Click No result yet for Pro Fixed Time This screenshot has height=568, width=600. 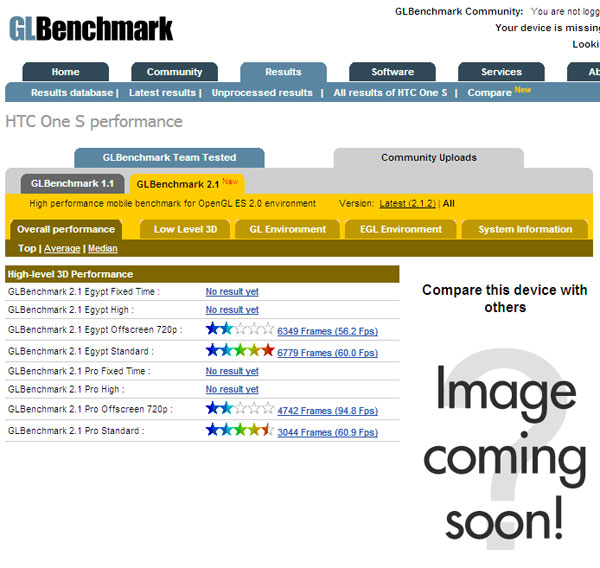click(x=232, y=371)
